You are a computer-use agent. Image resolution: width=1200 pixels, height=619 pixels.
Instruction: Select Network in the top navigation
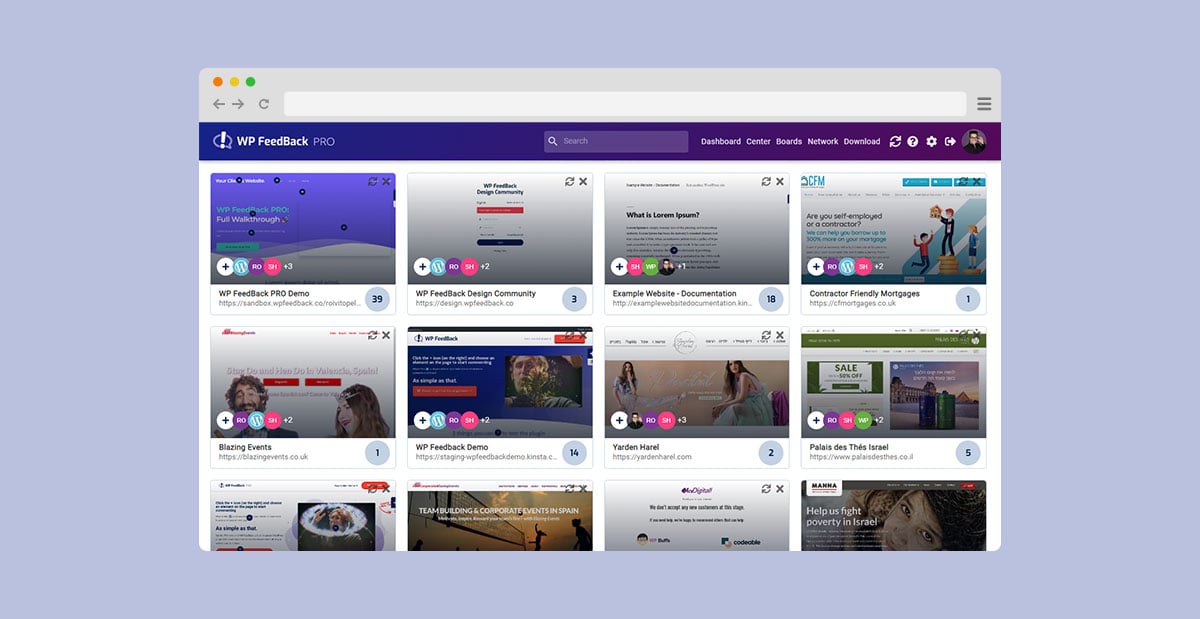[x=823, y=142]
